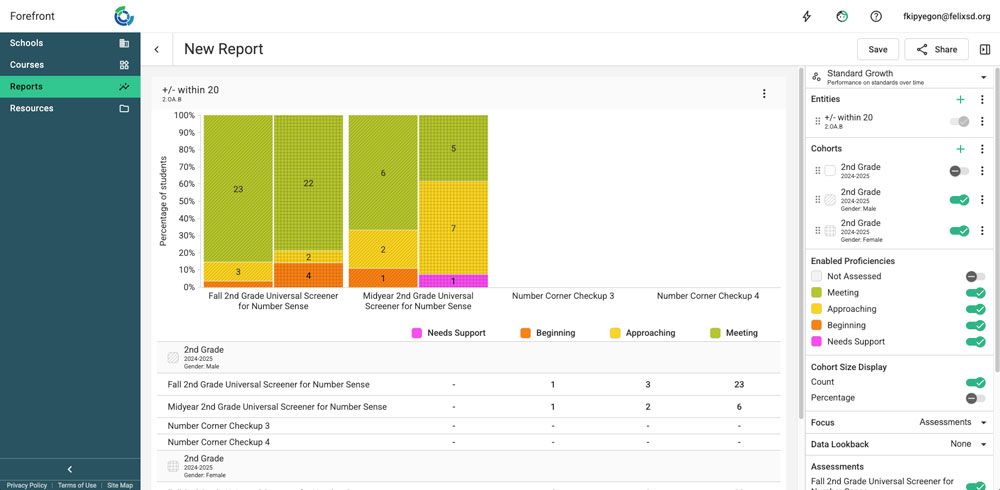The width and height of the screenshot is (1000, 490).
Task: Click the lightning bolt icon in header
Action: [807, 16]
